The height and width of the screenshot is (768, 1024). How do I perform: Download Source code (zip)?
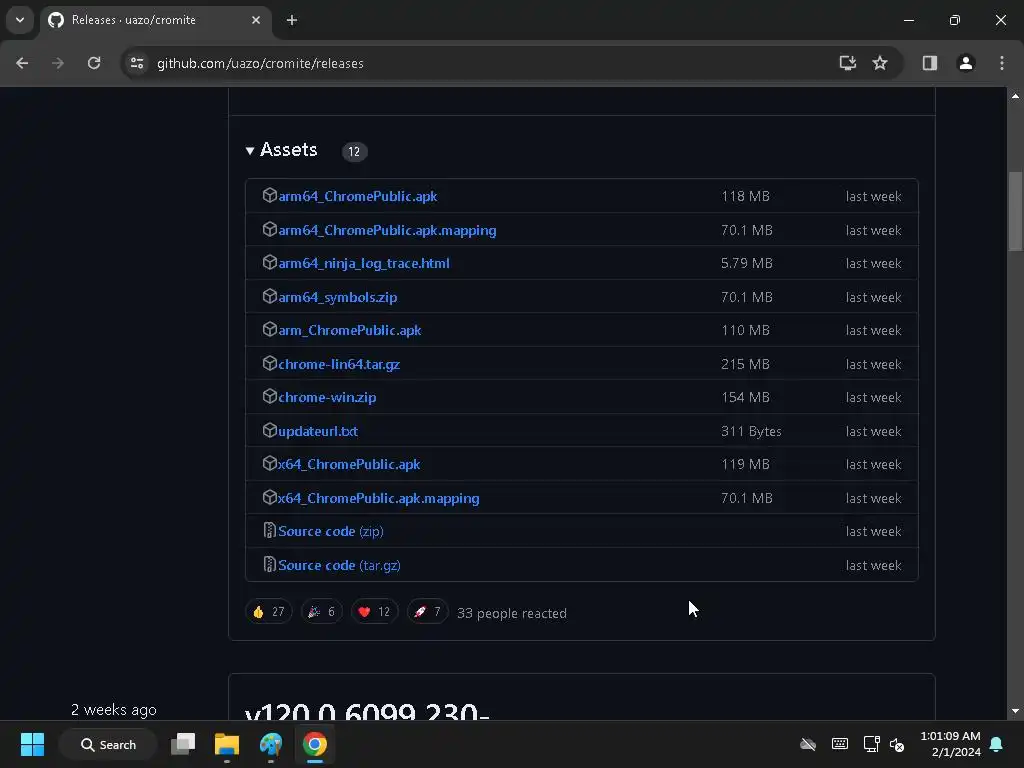click(330, 532)
